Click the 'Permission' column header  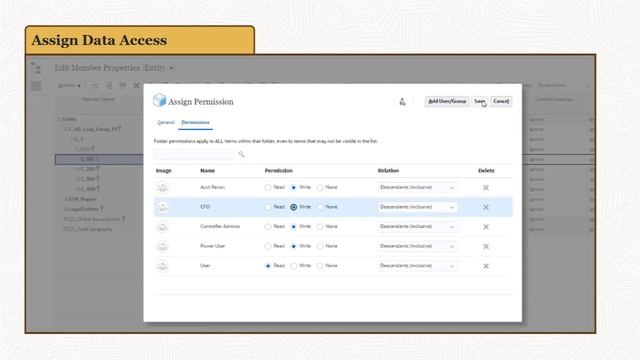point(279,171)
